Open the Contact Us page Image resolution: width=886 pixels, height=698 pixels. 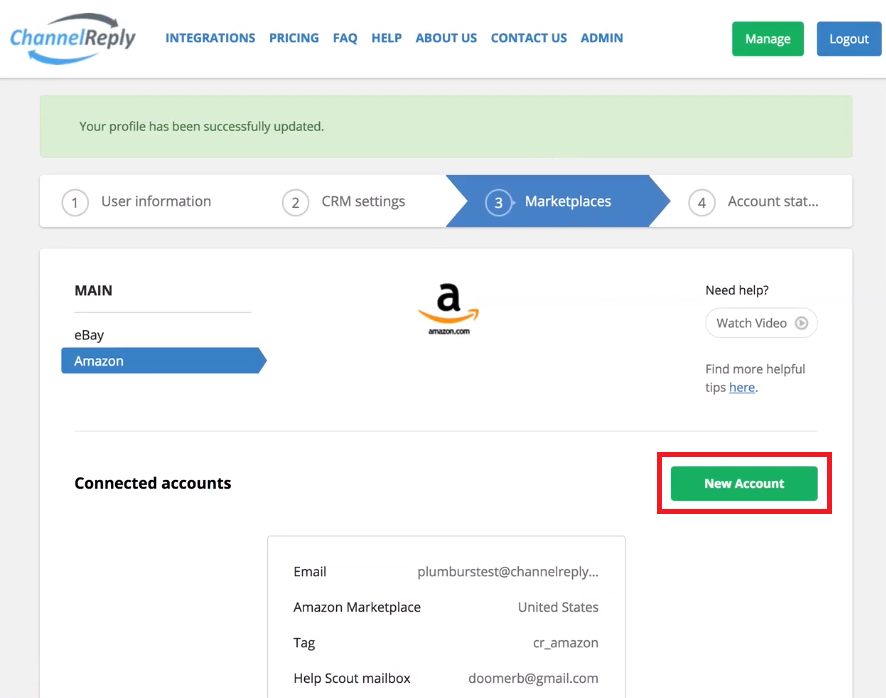[x=529, y=38]
